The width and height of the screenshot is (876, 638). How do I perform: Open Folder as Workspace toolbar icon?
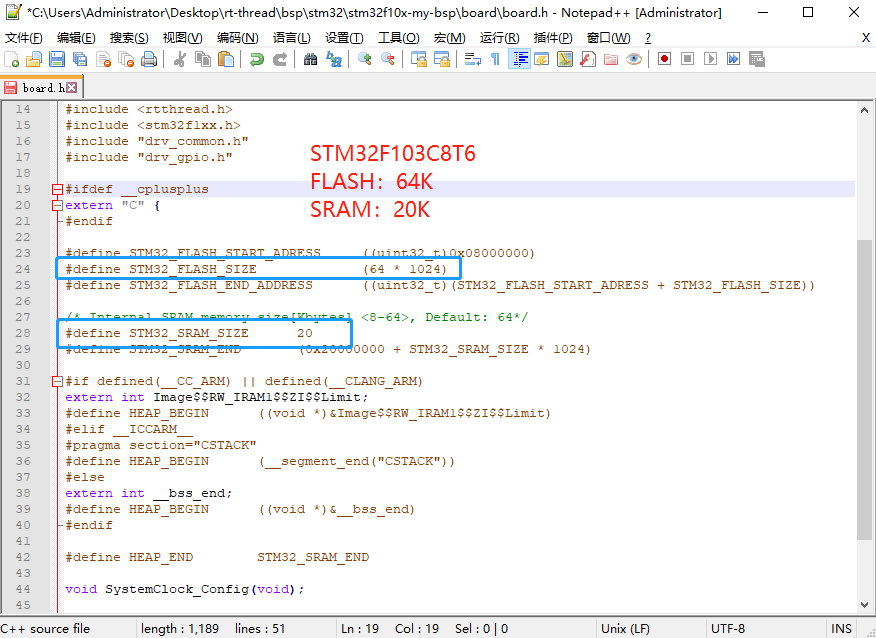pos(611,59)
